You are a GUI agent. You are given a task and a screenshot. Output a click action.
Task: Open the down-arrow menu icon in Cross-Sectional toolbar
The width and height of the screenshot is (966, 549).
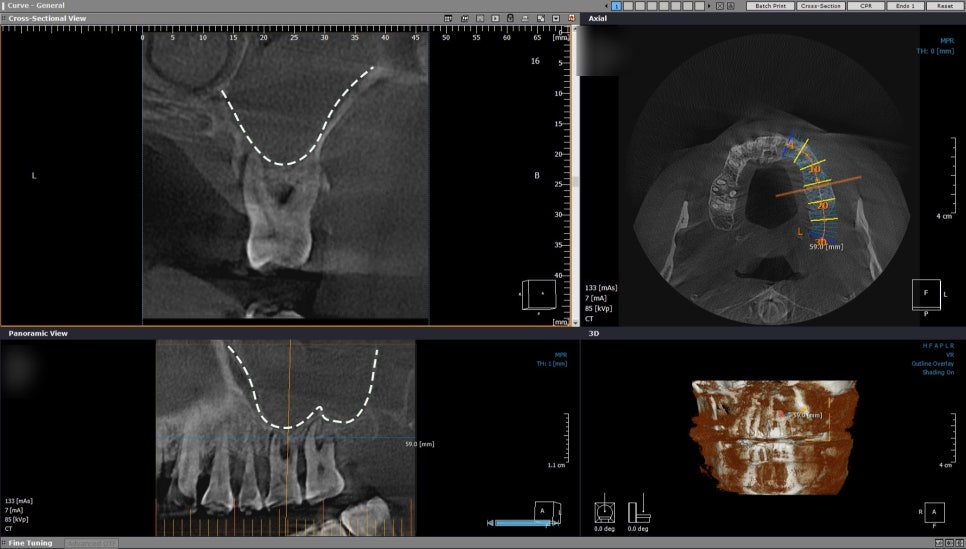pos(556,18)
